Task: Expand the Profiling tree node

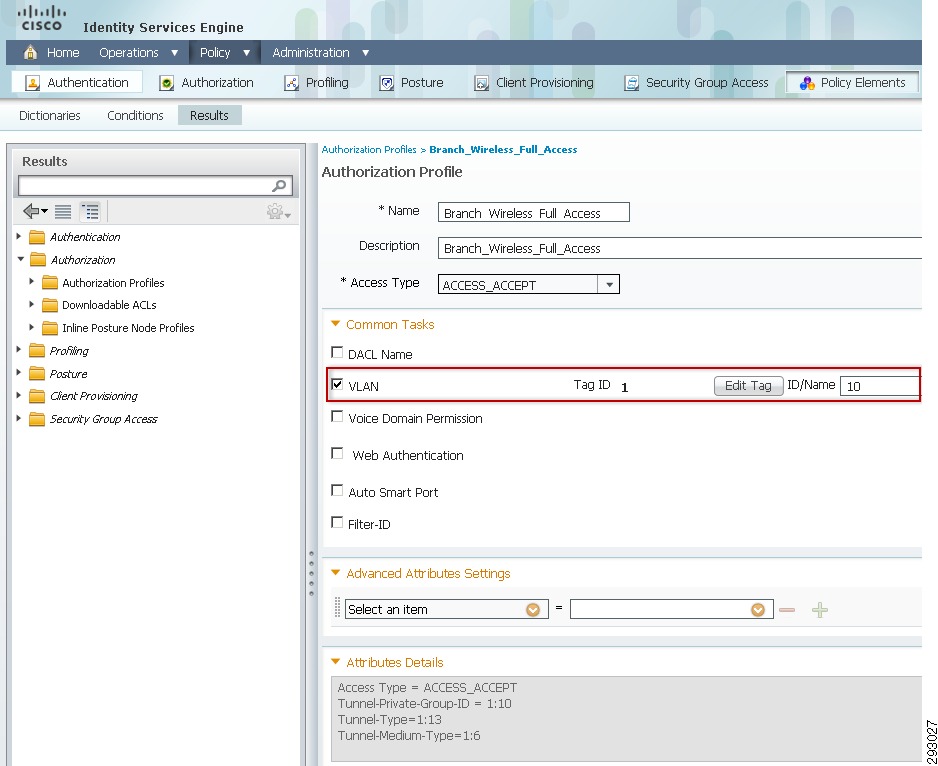Action: [19, 349]
